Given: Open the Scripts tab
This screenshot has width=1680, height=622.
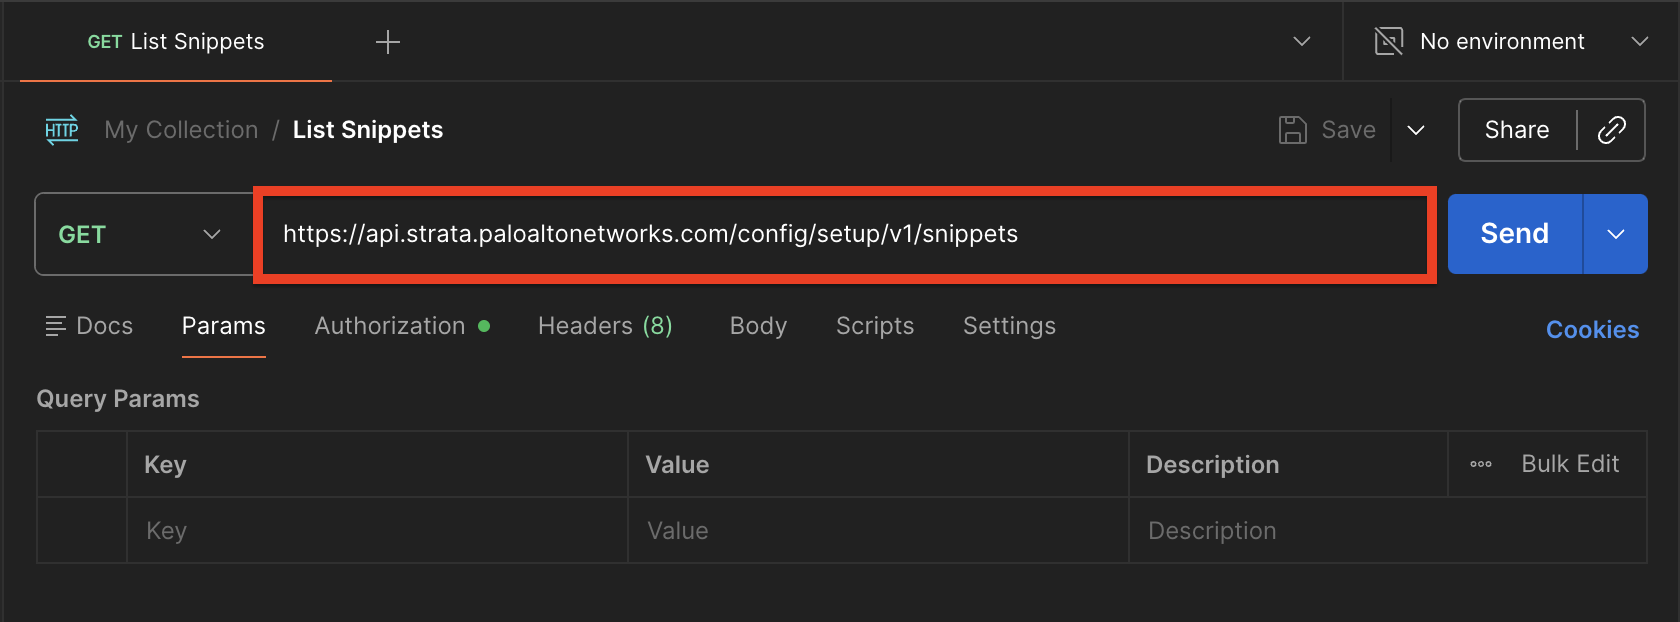Looking at the screenshot, I should pos(875,326).
